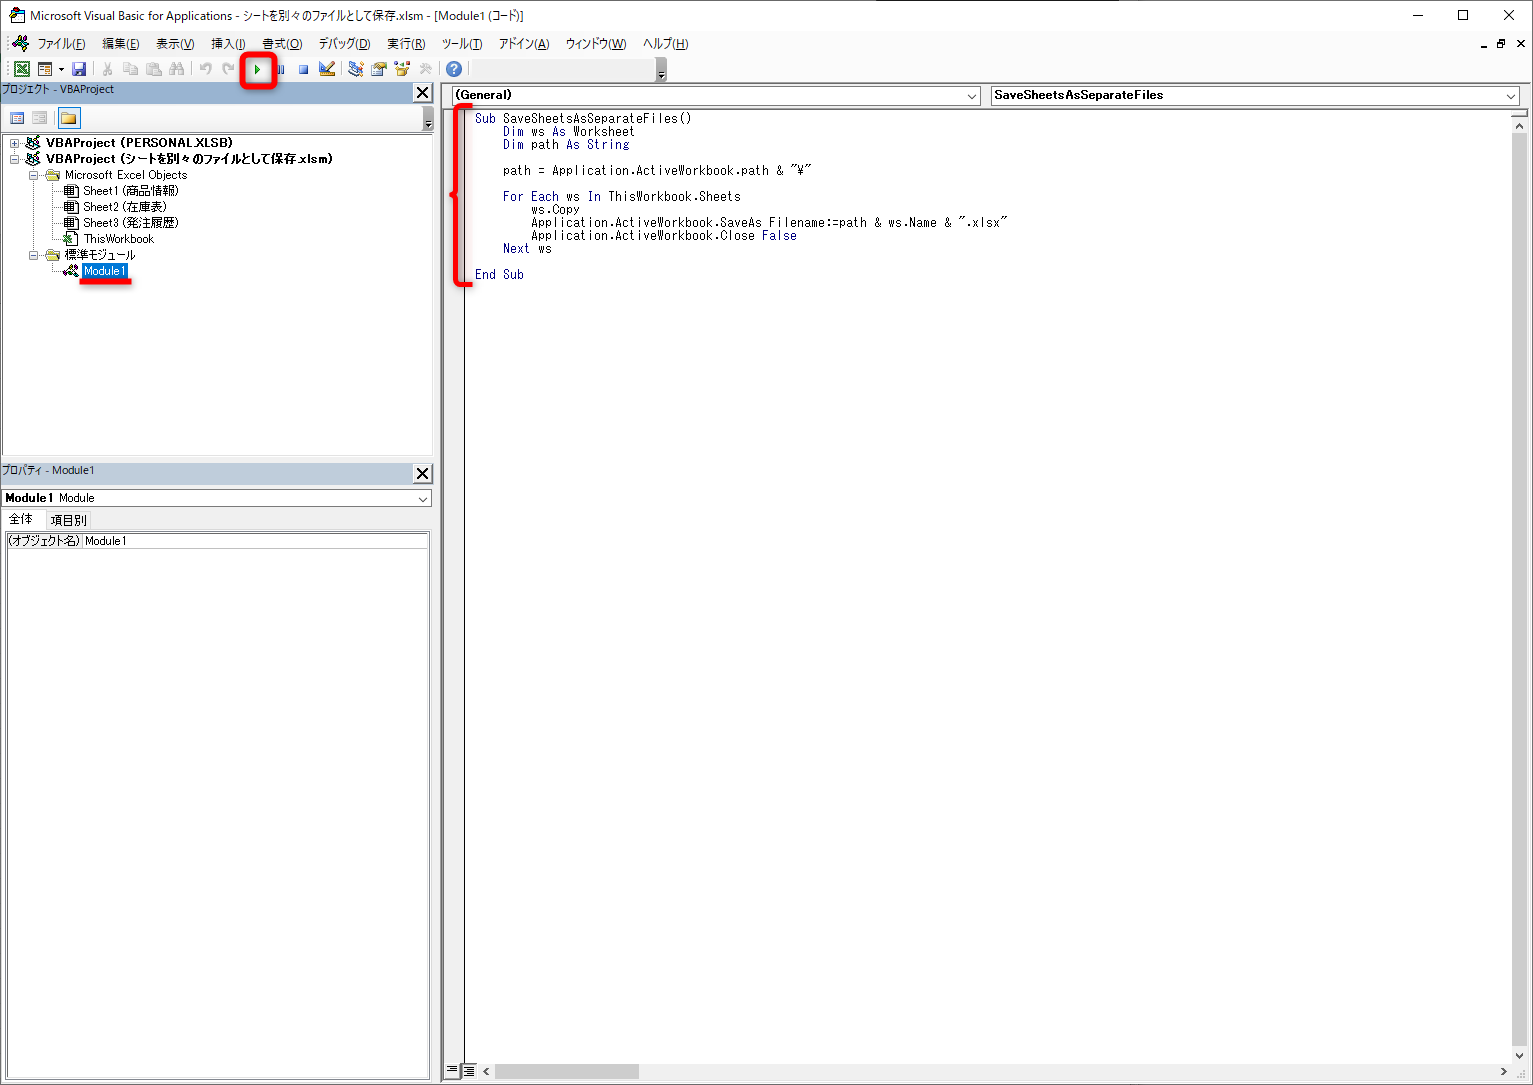The height and width of the screenshot is (1085, 1533).
Task: Open the Object Browser toolbar icon
Action: click(x=402, y=69)
